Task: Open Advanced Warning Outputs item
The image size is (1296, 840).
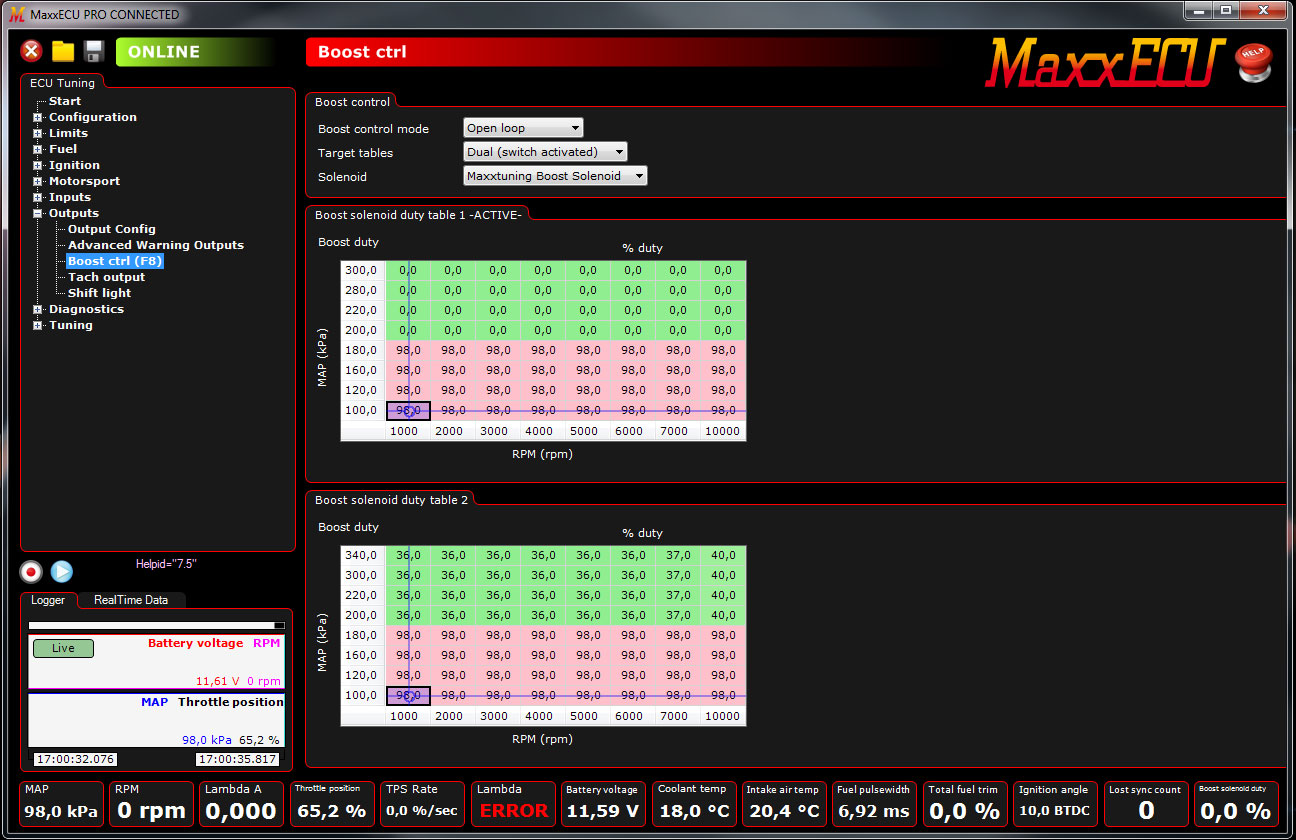Action: [156, 245]
